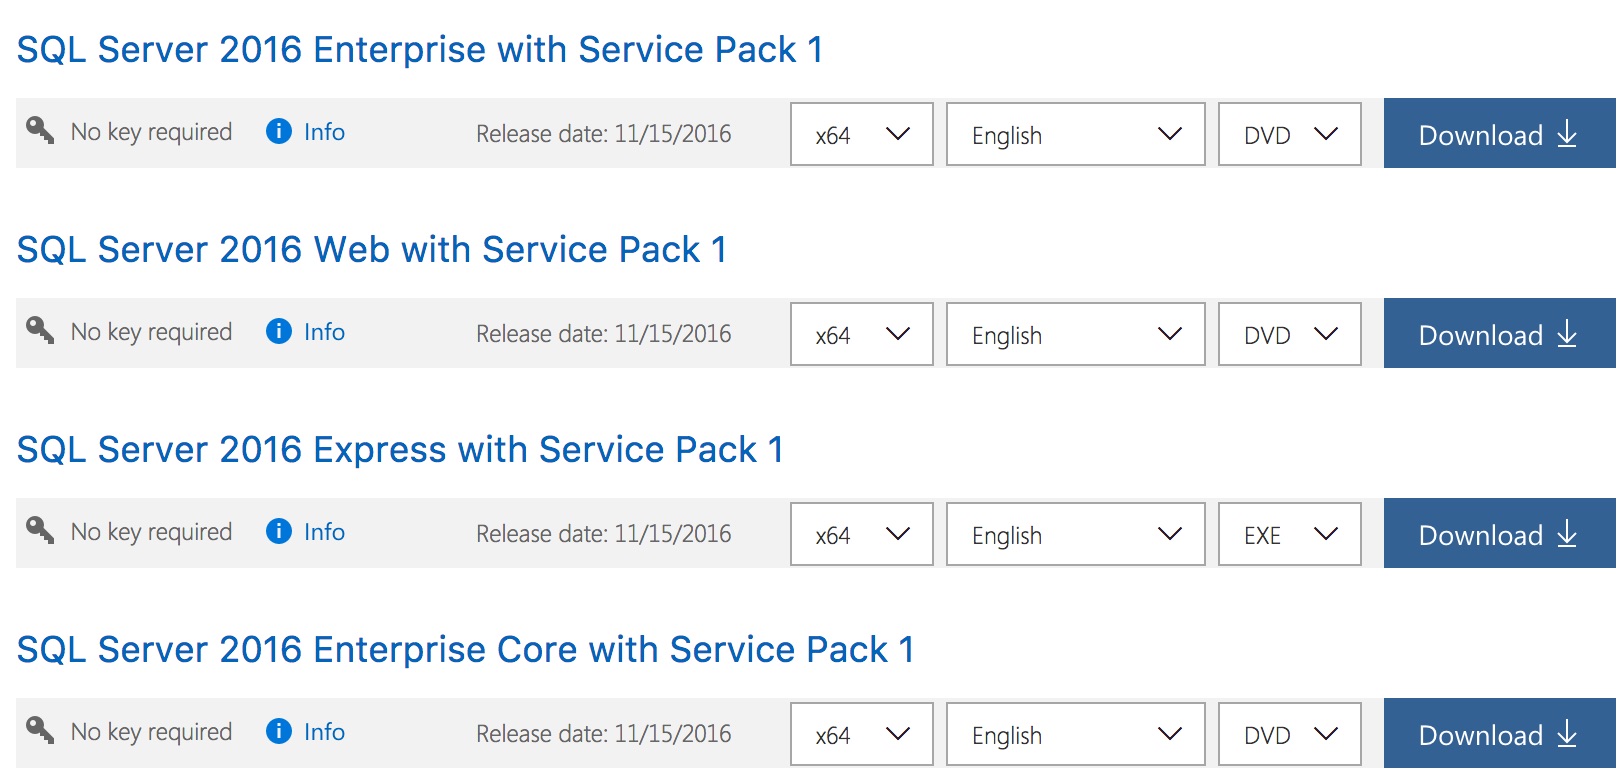1624x780 pixels.
Task: Open the language dropdown for Enterprise Core
Action: pos(1074,734)
